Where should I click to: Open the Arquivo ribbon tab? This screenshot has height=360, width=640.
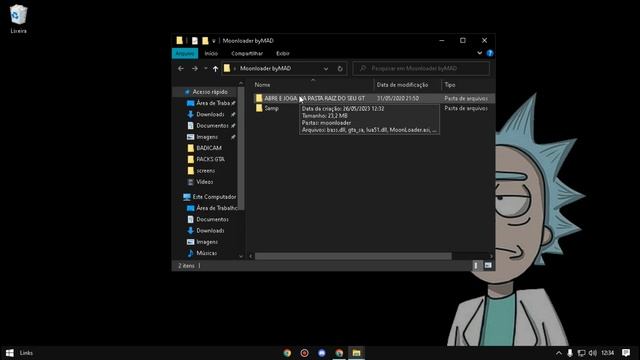[x=185, y=53]
